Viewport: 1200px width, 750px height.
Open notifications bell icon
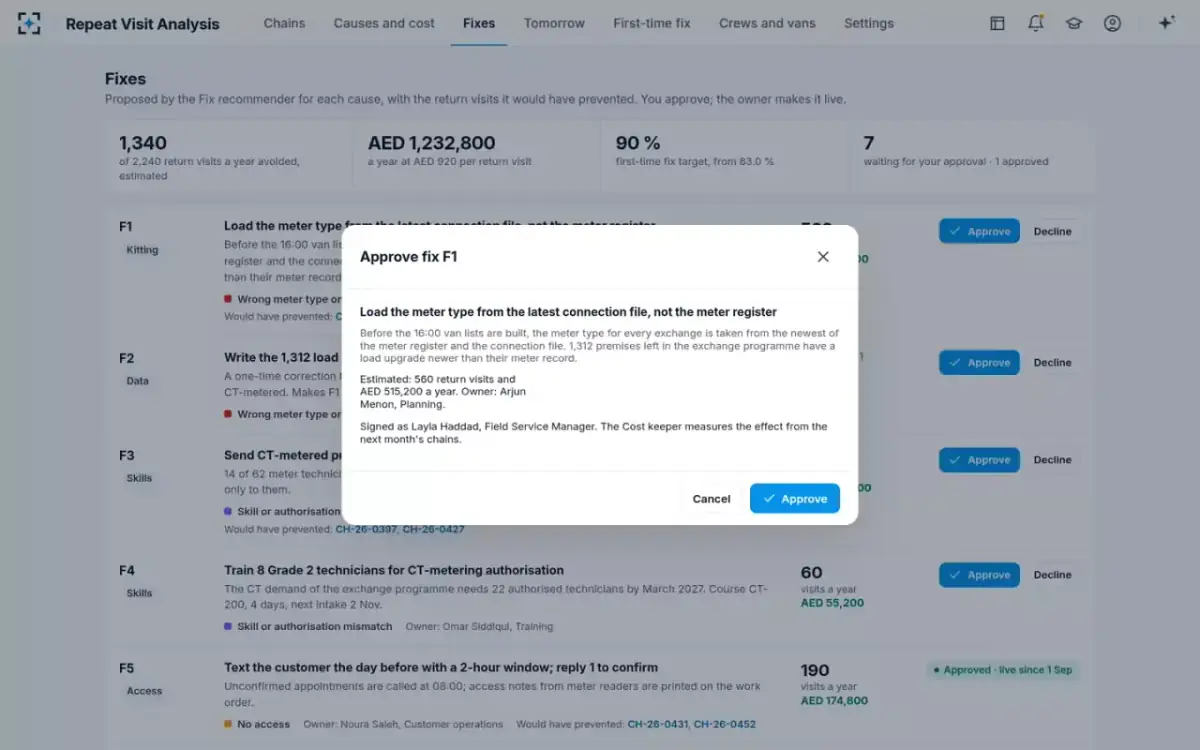1036,23
